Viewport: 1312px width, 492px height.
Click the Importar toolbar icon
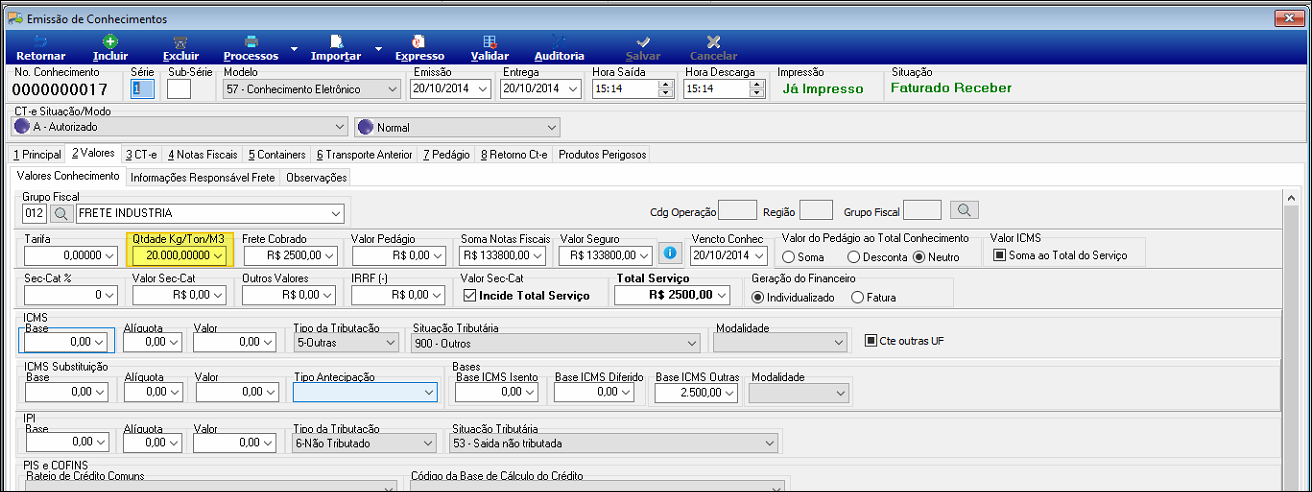[x=338, y=42]
